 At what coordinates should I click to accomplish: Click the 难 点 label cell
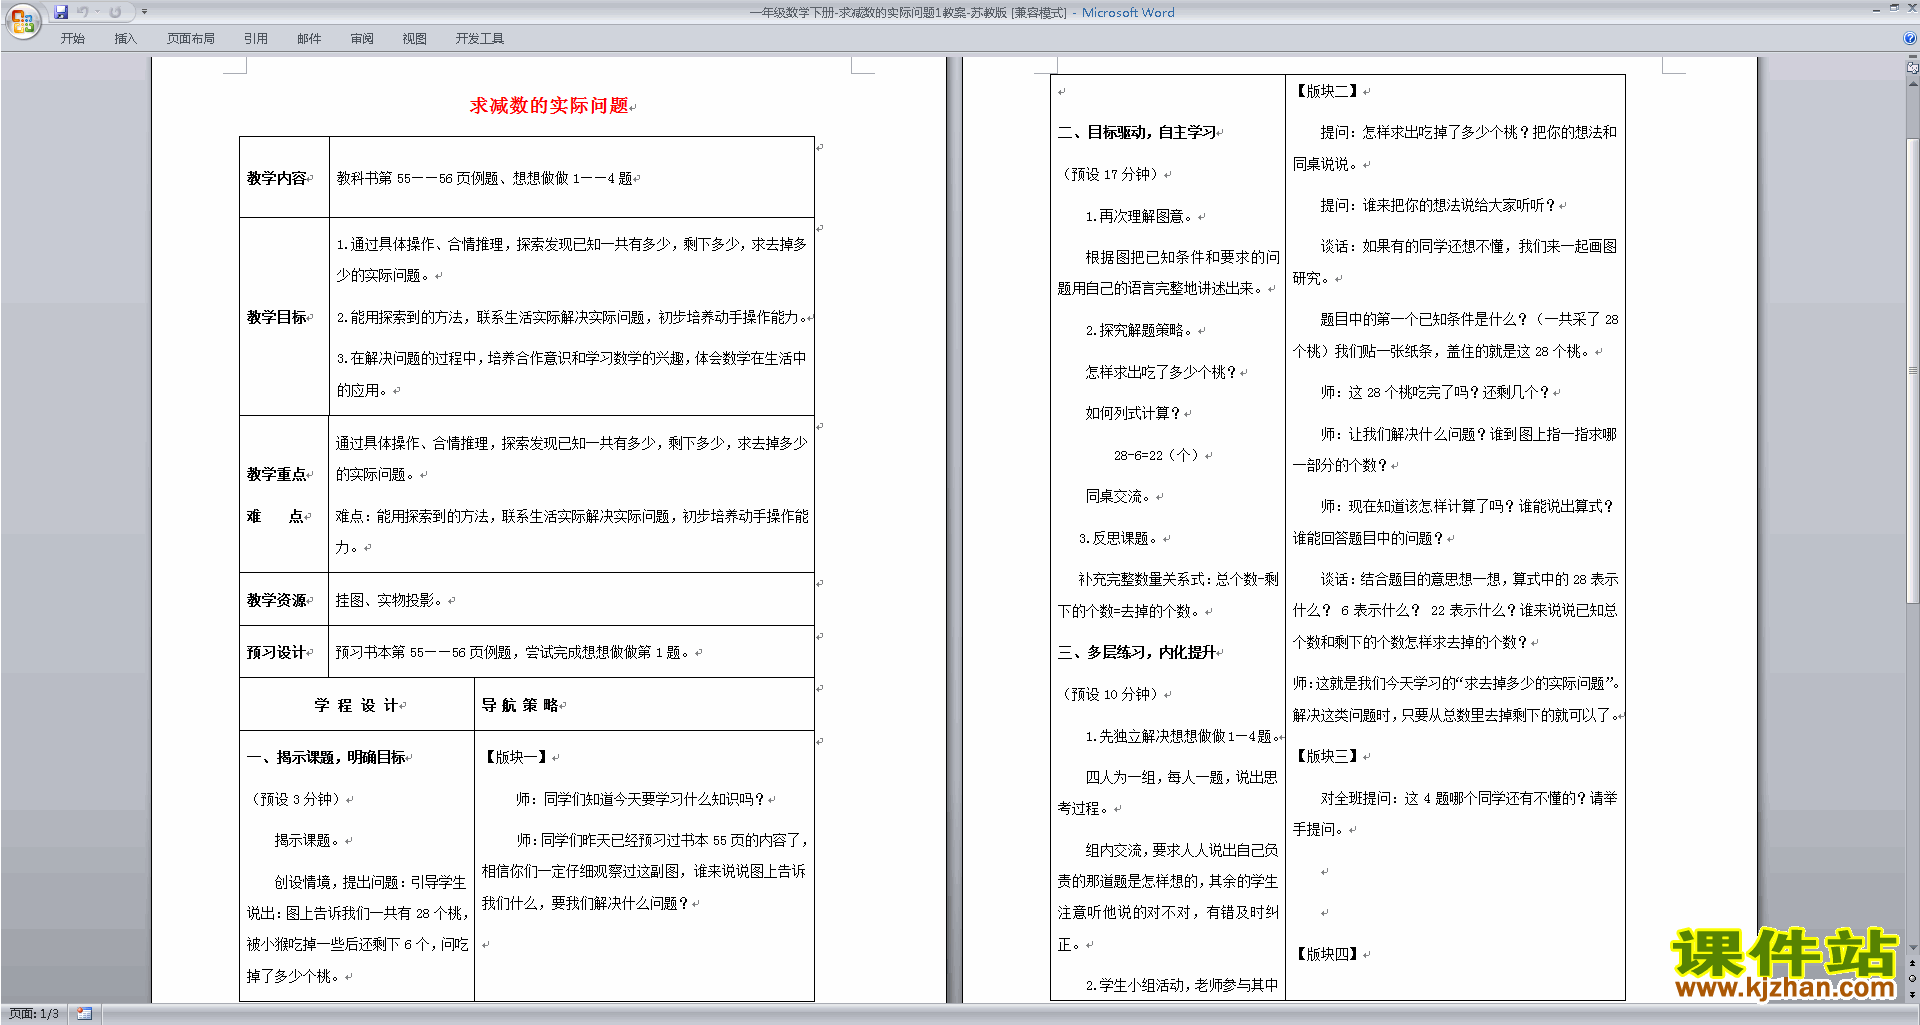[275, 516]
